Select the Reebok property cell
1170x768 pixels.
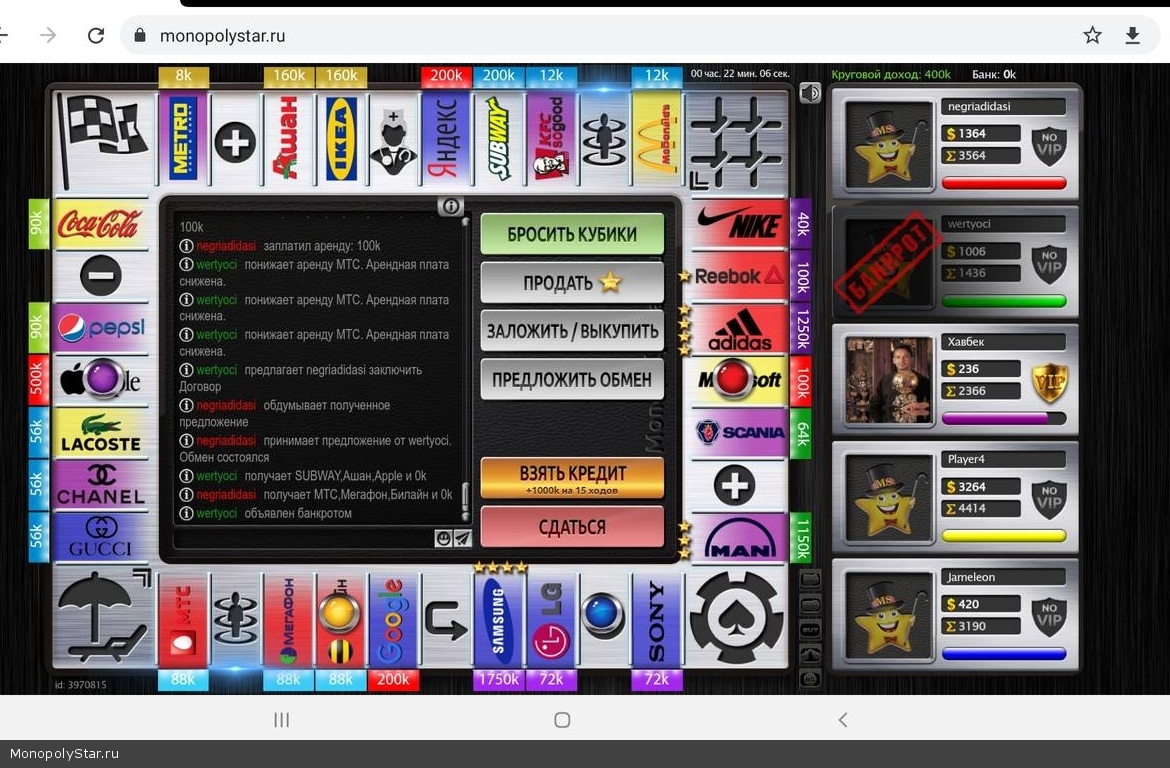point(739,276)
